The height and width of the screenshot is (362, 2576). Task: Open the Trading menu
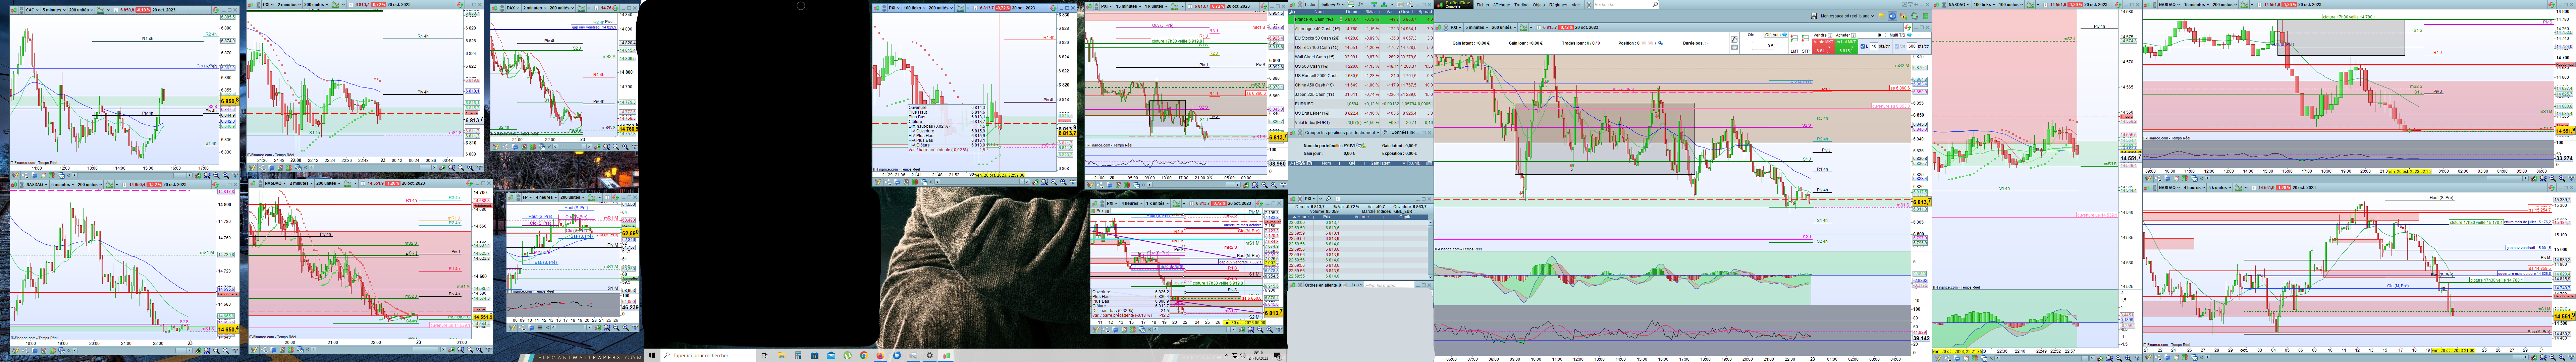pyautogui.click(x=1521, y=5)
